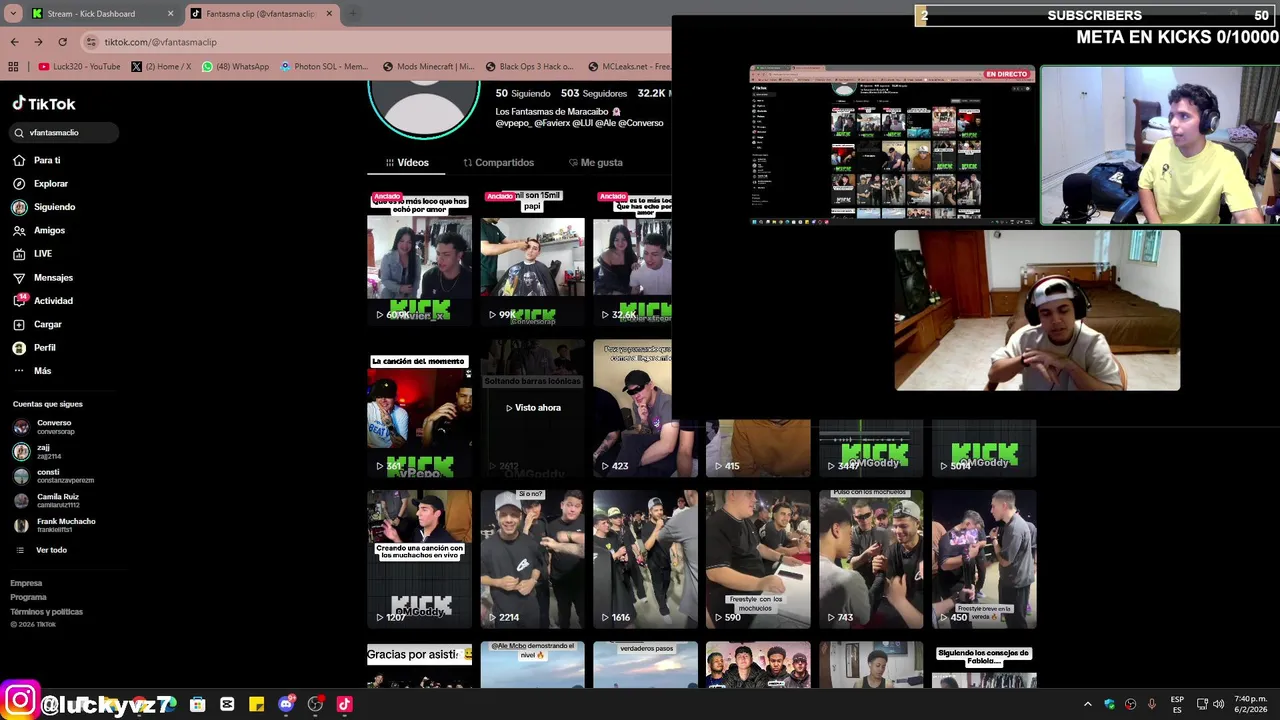Open followed account Converso
1280x720 pixels.
45,427
